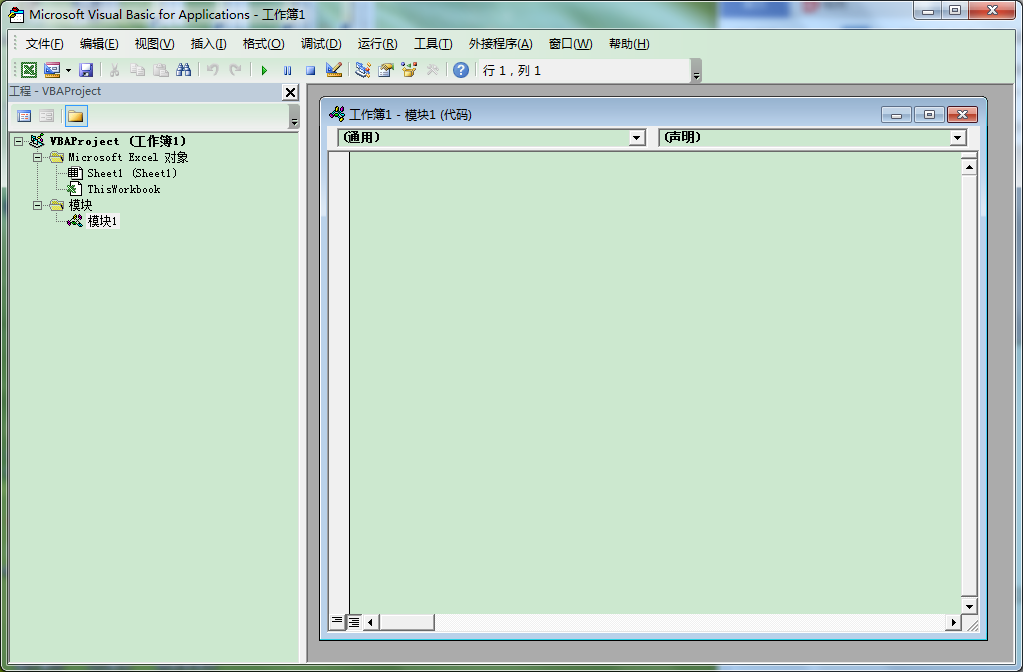
Task: Click the View Object icon in project panel
Action: click(x=46, y=116)
